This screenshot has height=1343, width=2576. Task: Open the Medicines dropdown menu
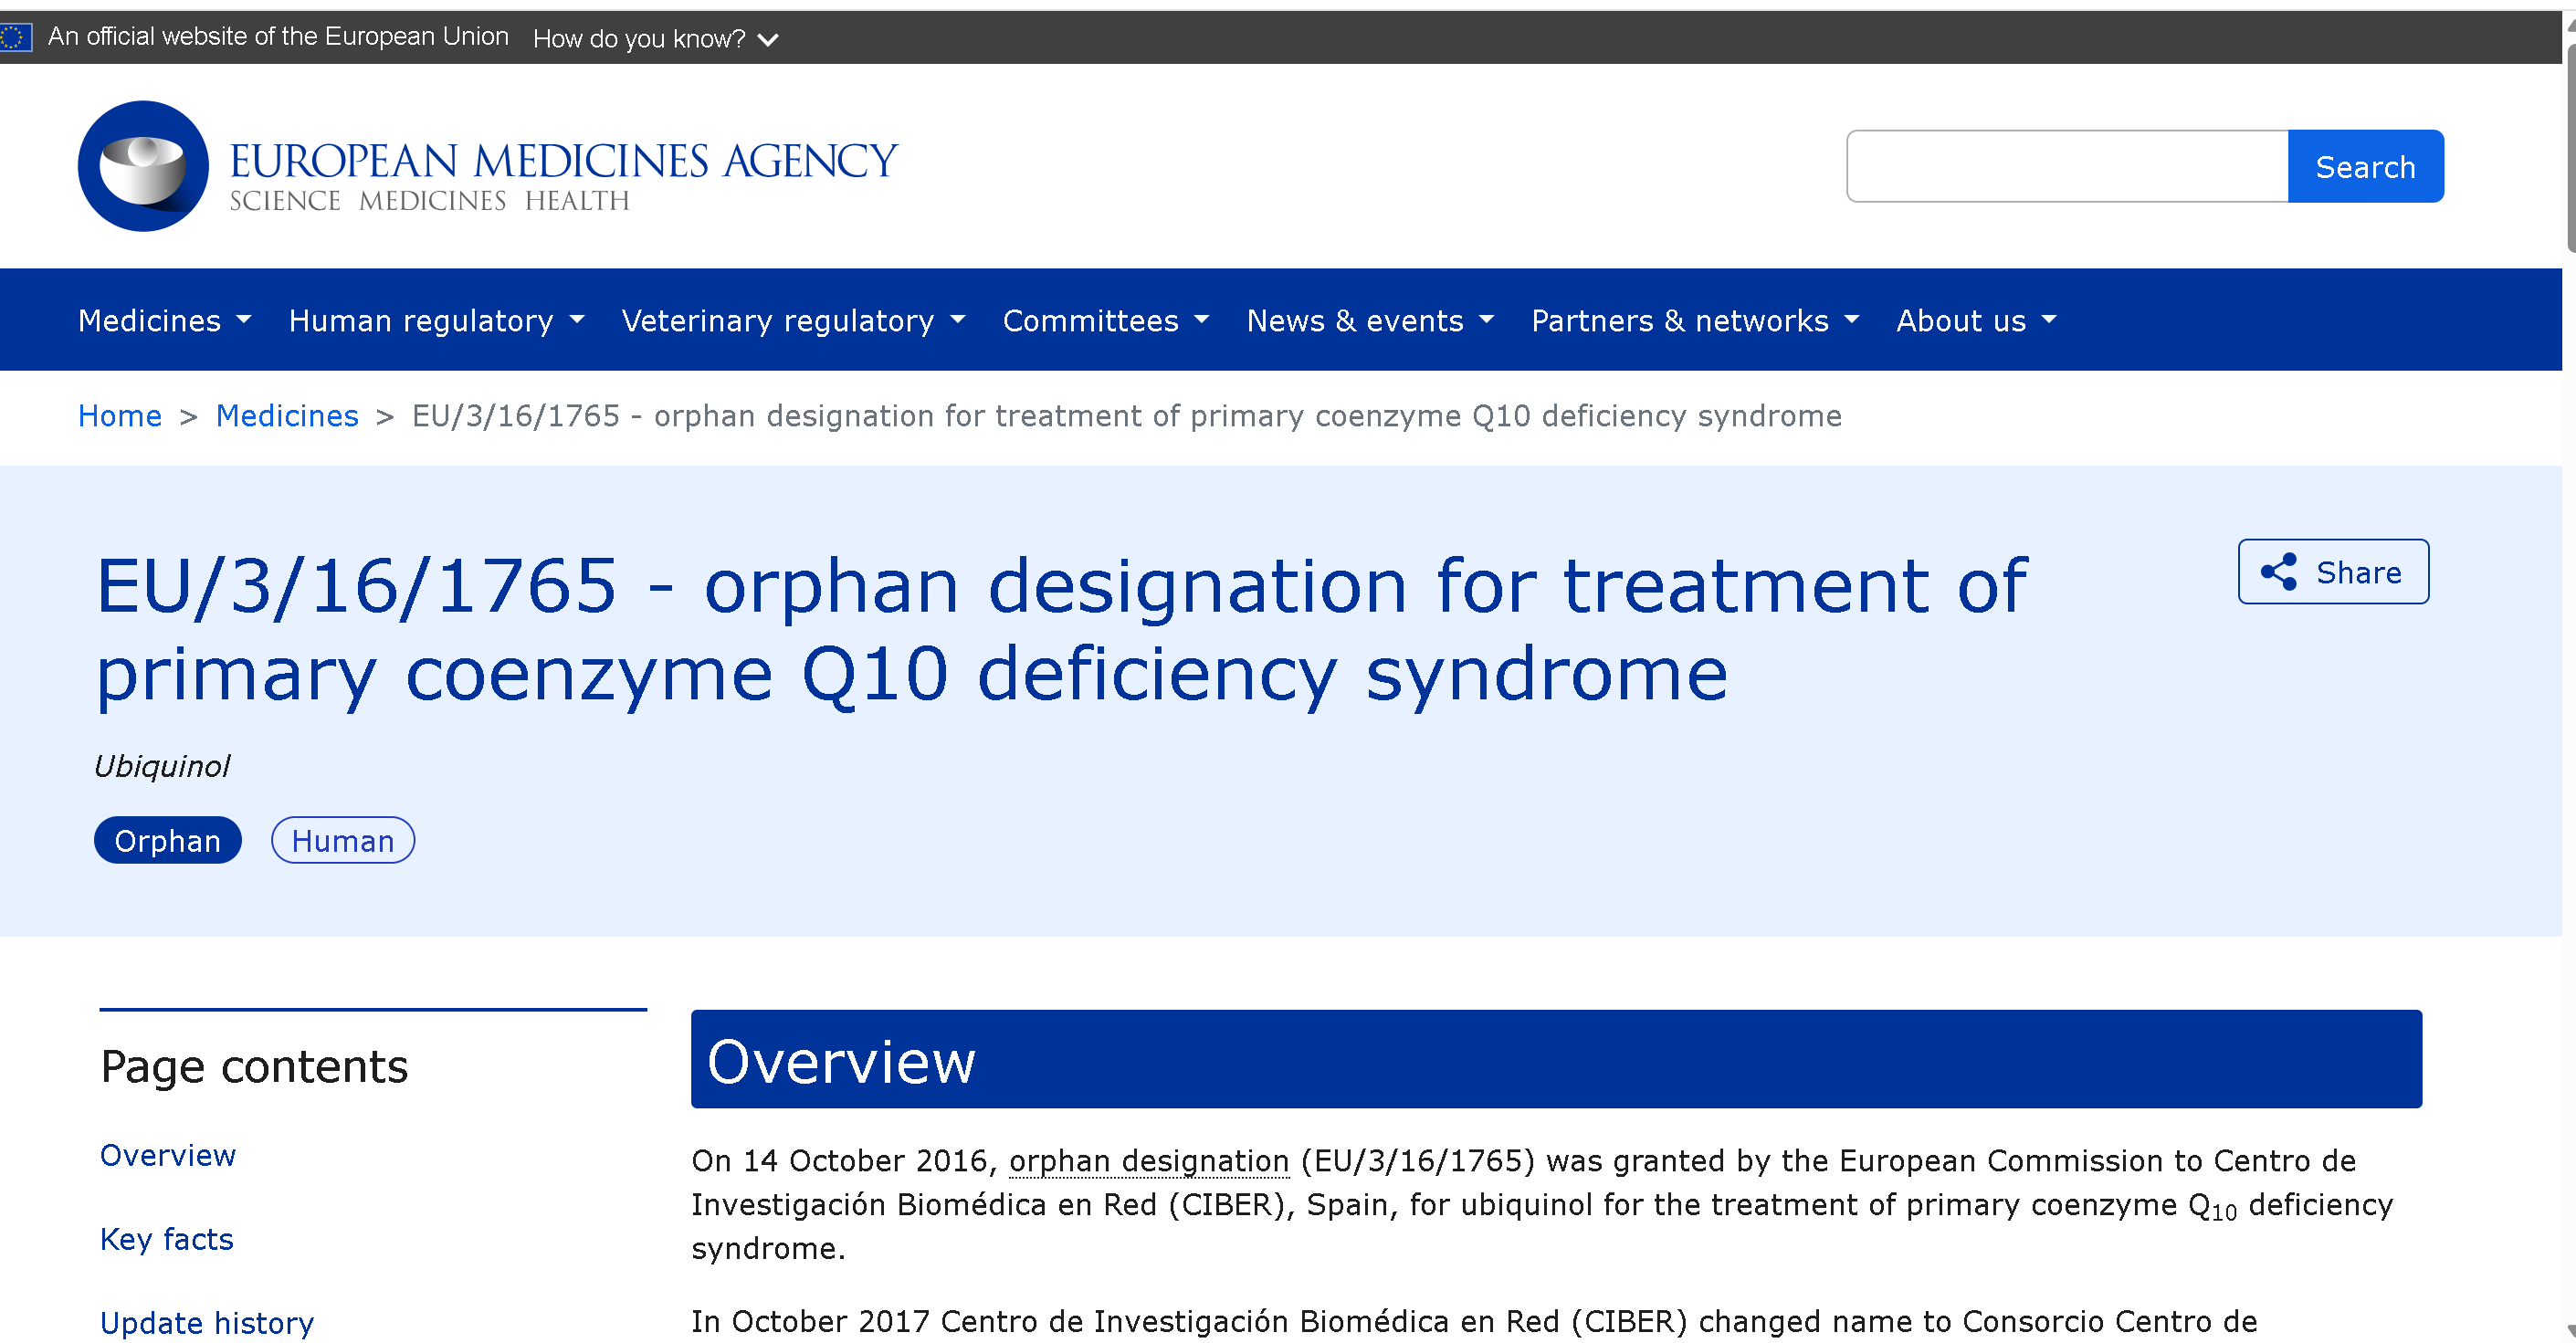pos(164,320)
